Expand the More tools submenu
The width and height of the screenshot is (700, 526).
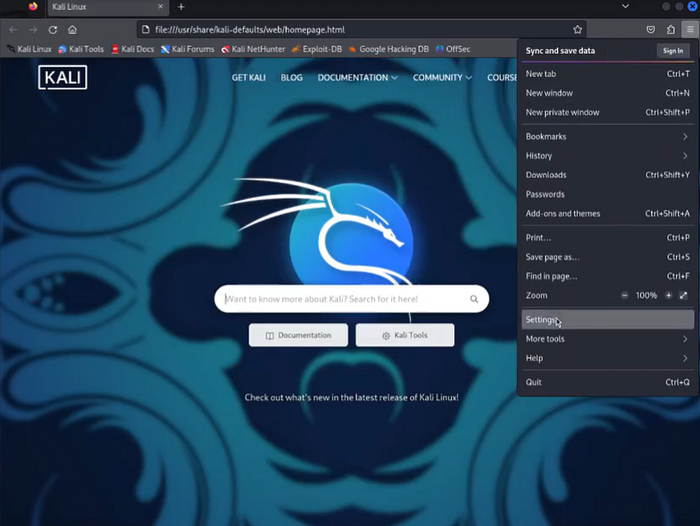[608, 338]
